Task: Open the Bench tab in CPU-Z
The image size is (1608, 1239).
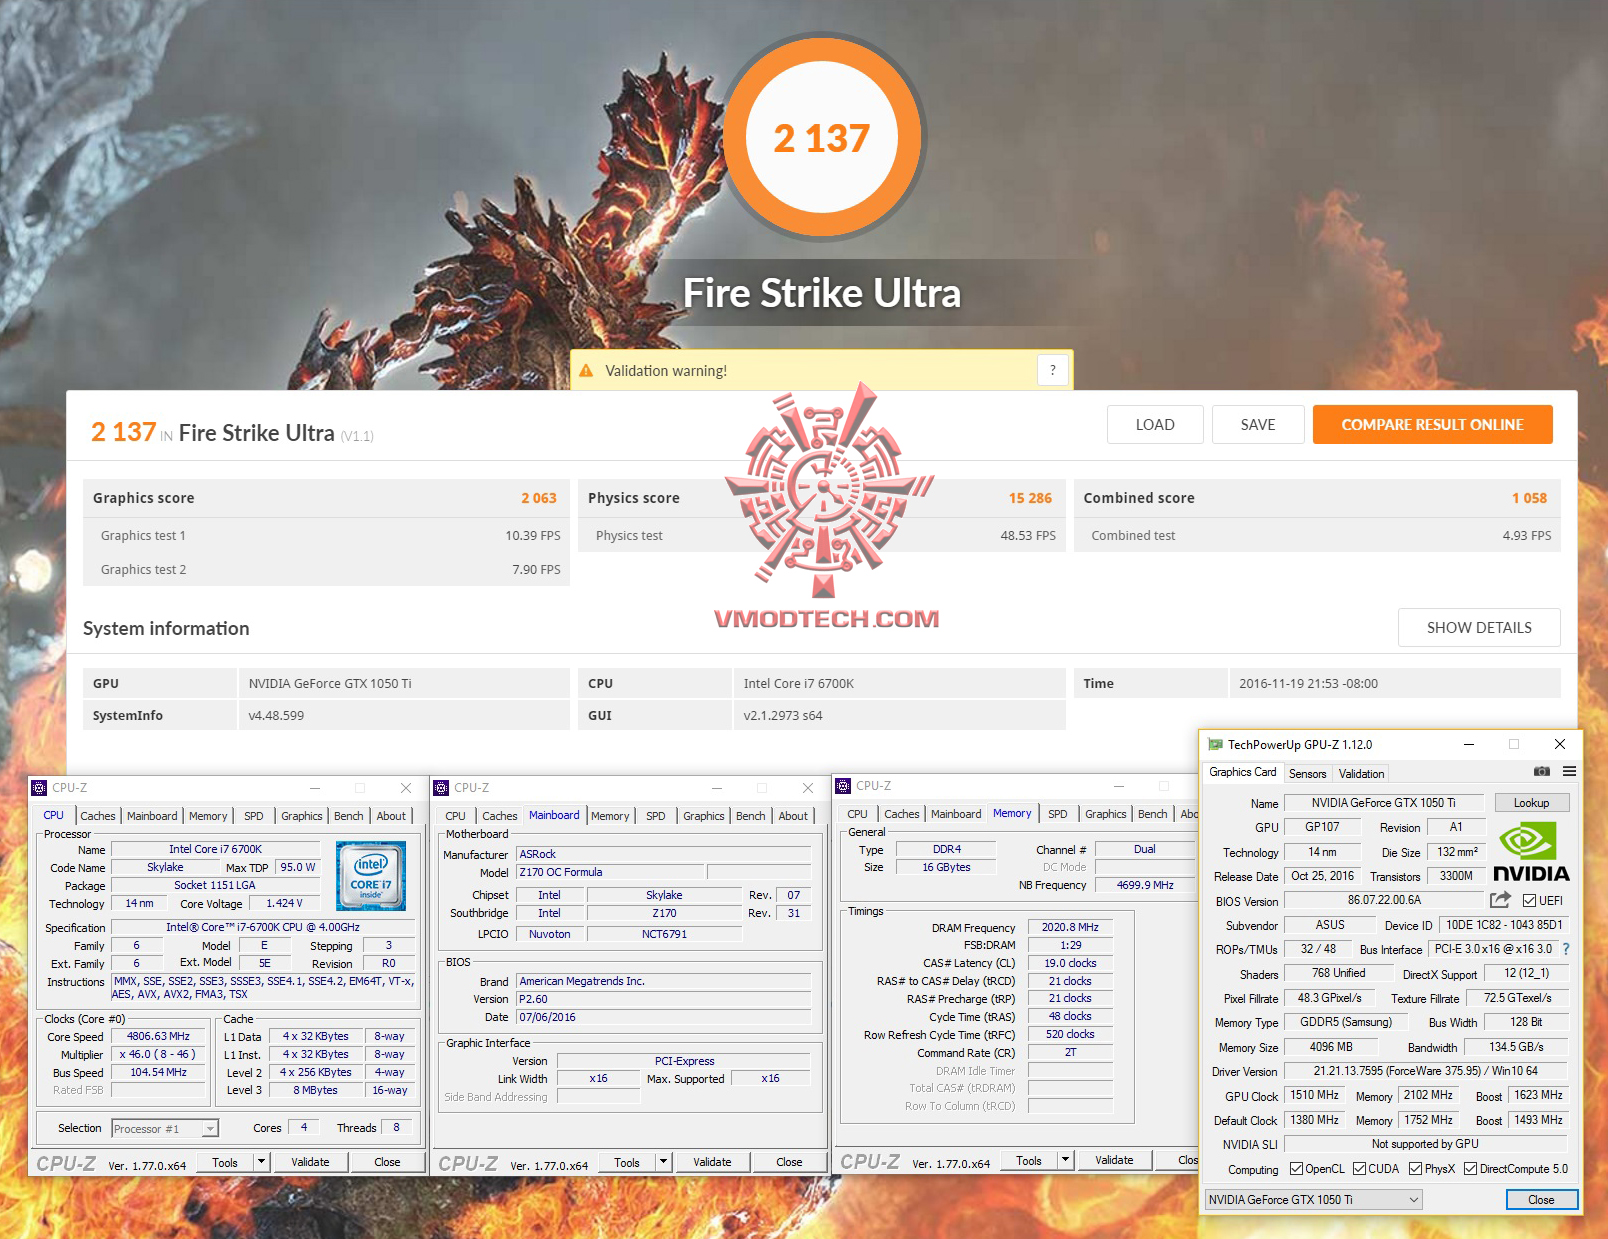Action: tap(349, 816)
